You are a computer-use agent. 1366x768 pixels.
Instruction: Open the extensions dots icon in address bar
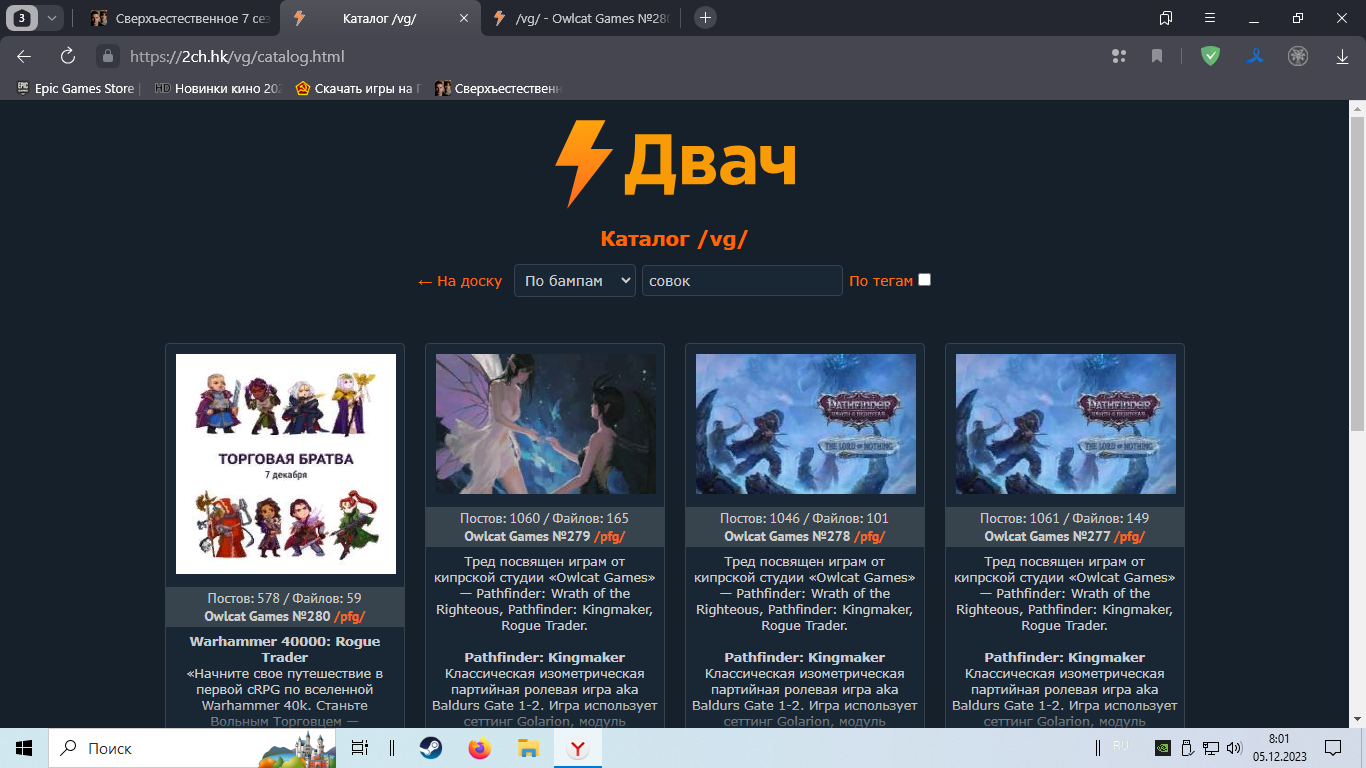(x=1119, y=57)
